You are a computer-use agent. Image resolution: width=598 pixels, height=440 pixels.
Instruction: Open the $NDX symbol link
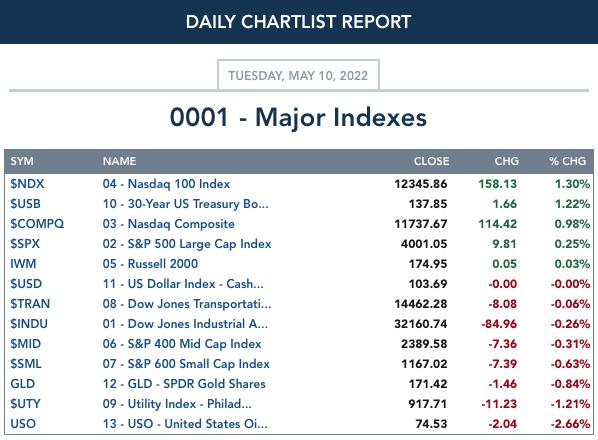pyautogui.click(x=27, y=184)
